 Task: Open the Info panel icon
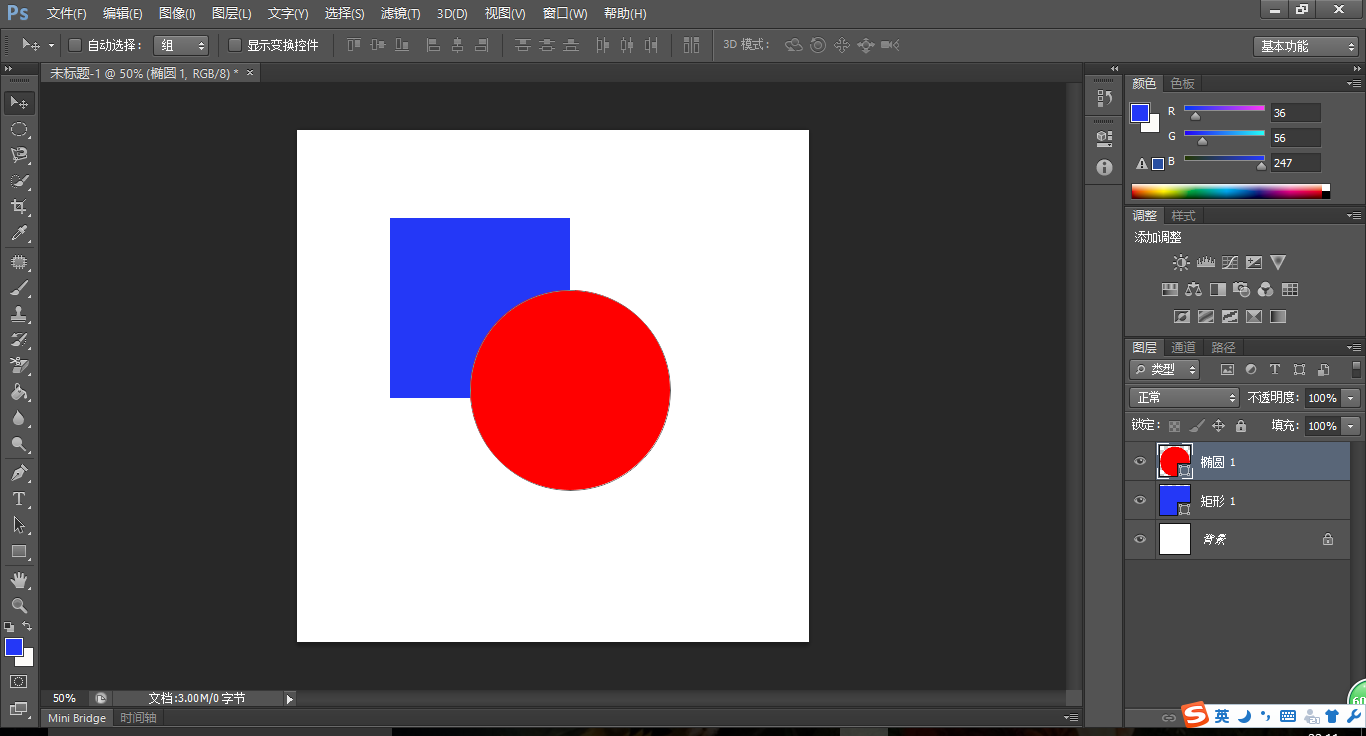pos(1104,167)
